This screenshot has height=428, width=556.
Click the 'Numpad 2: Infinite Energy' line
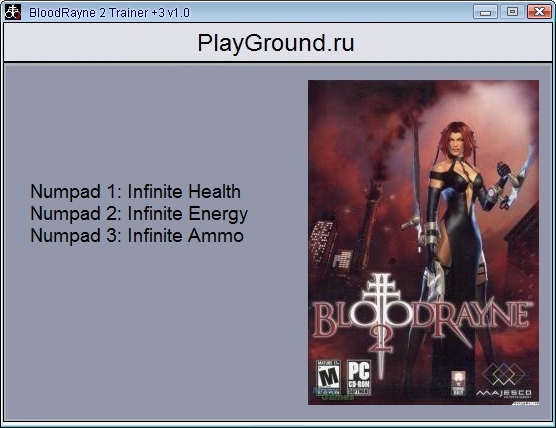pos(139,214)
